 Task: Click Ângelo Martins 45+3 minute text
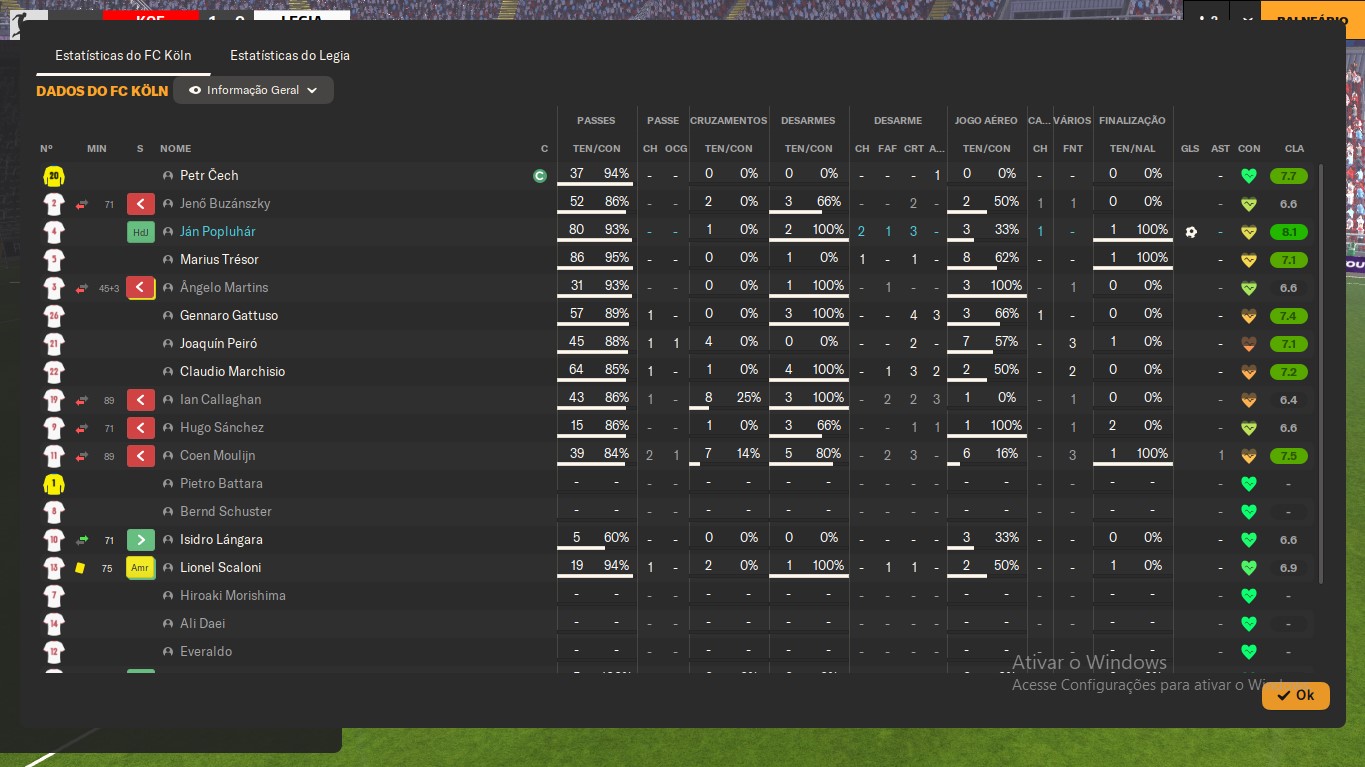pos(109,289)
